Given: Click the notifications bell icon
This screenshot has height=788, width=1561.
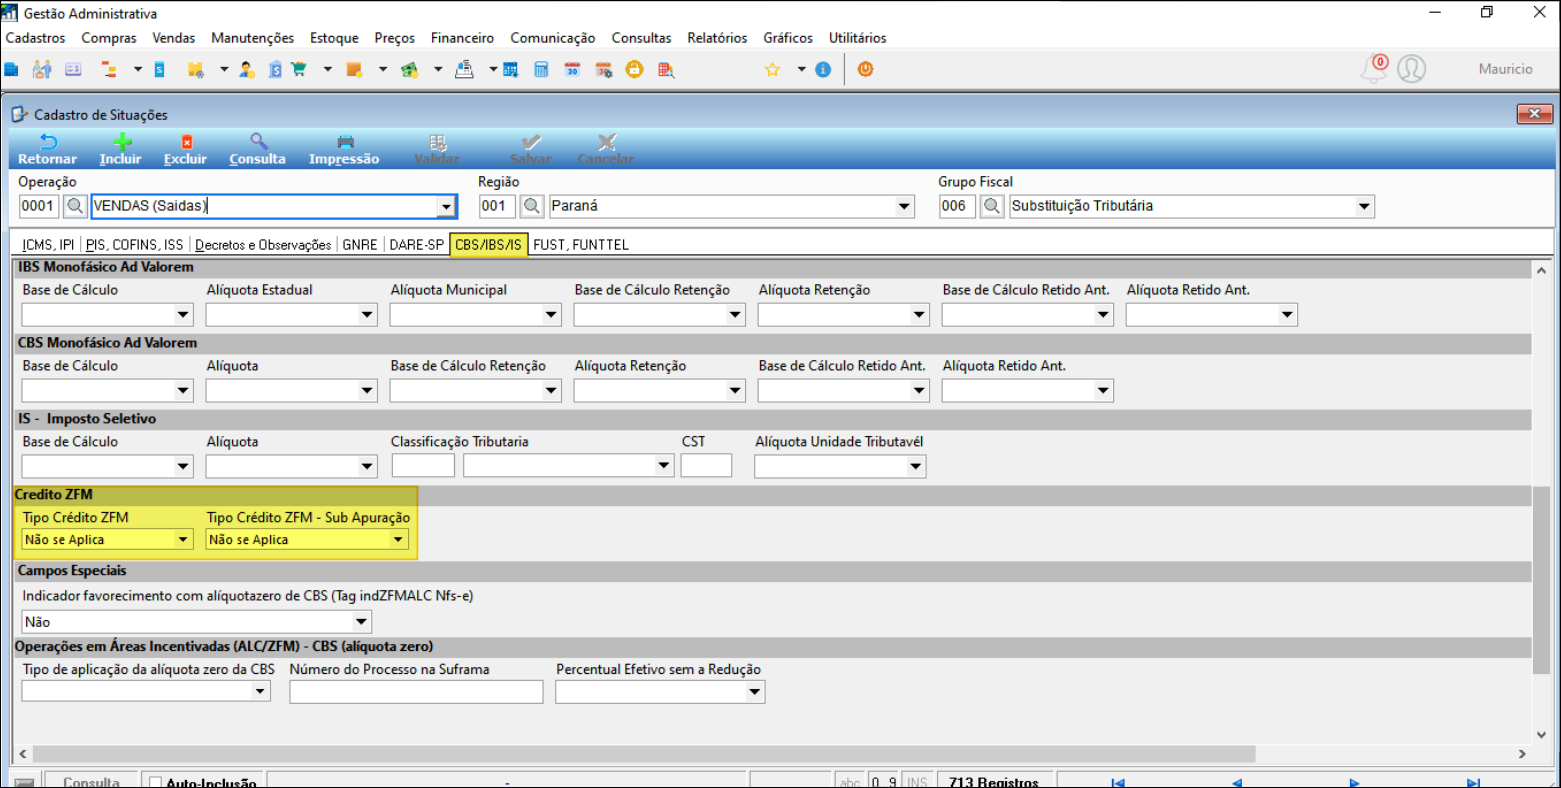Looking at the screenshot, I should coord(1375,69).
